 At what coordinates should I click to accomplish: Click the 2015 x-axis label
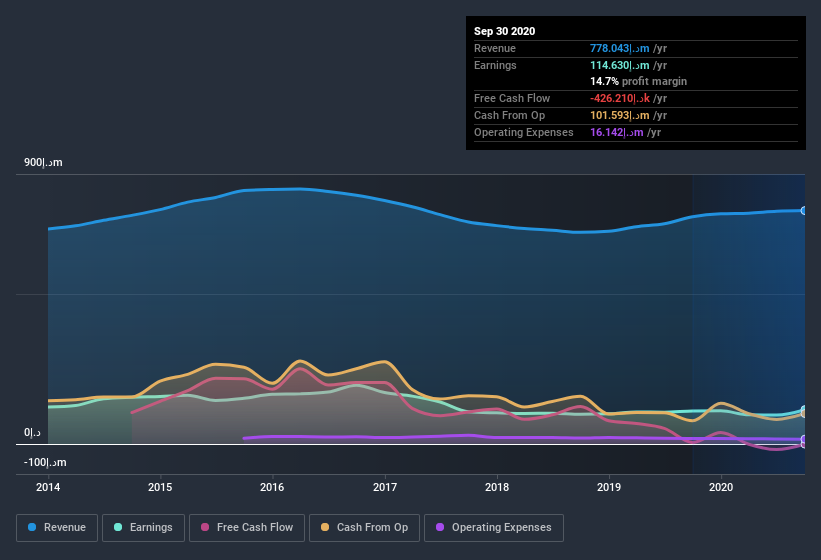point(160,487)
